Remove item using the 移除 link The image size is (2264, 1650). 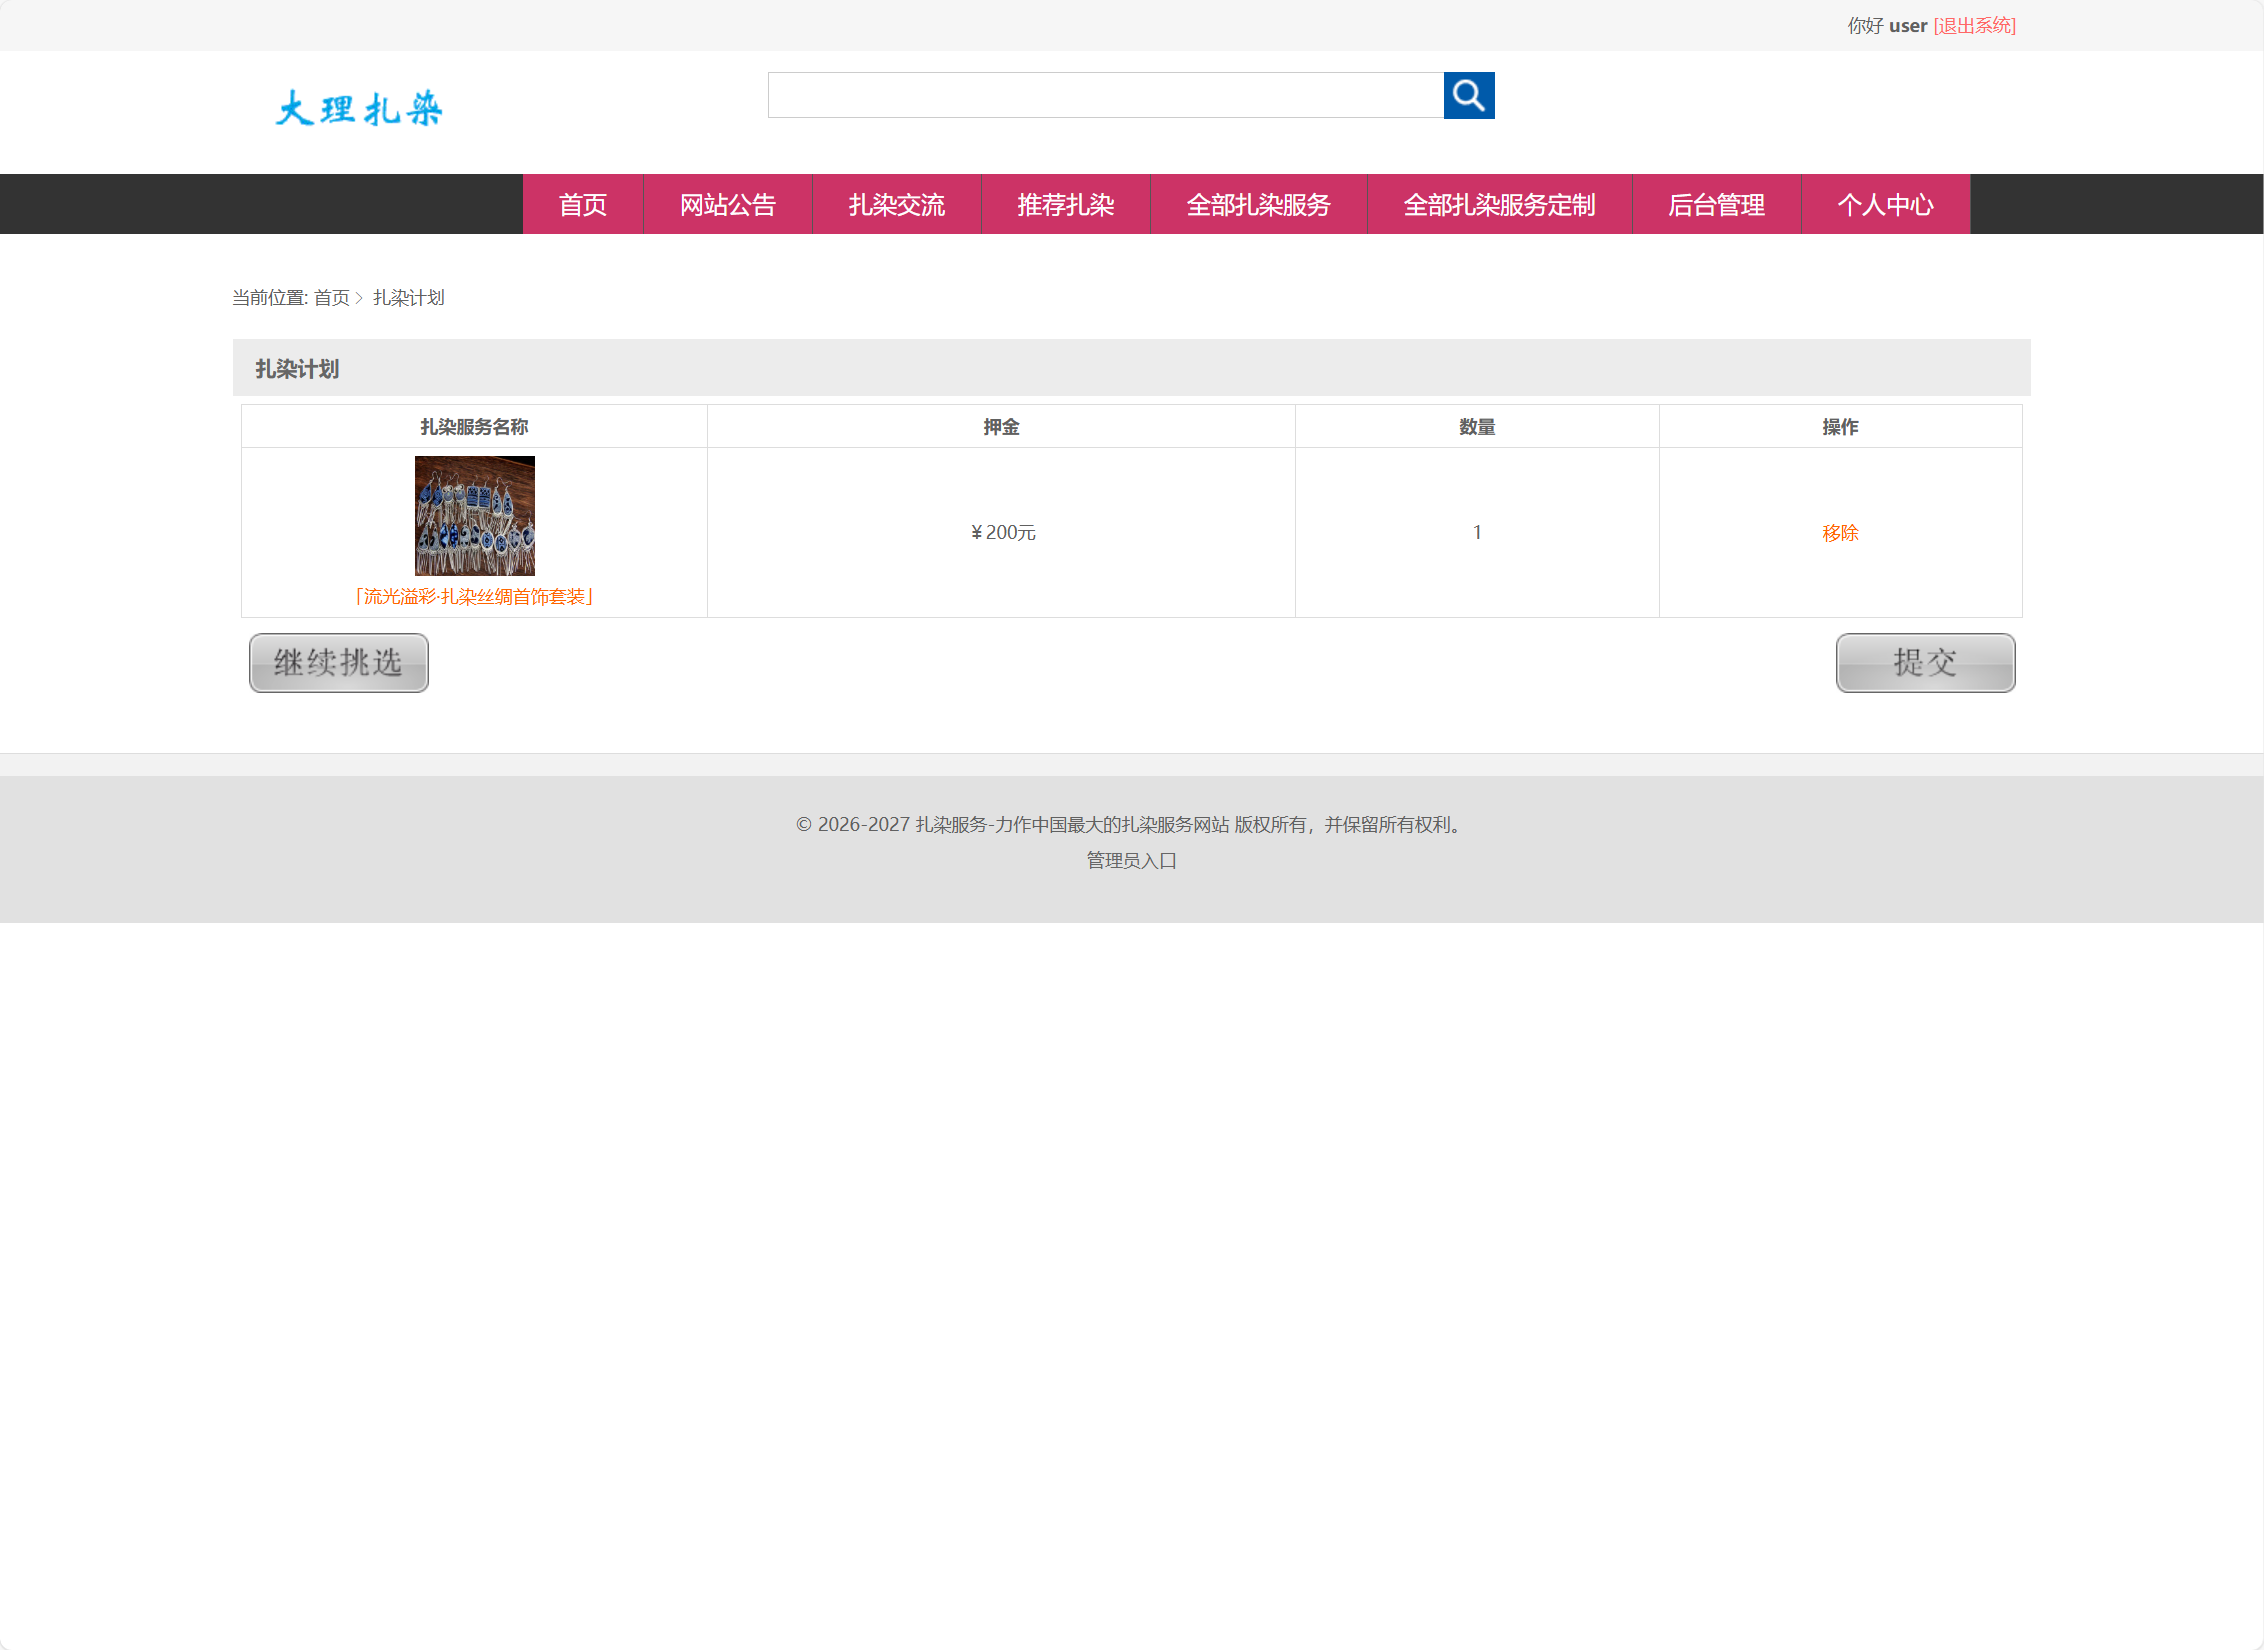pyautogui.click(x=1839, y=532)
